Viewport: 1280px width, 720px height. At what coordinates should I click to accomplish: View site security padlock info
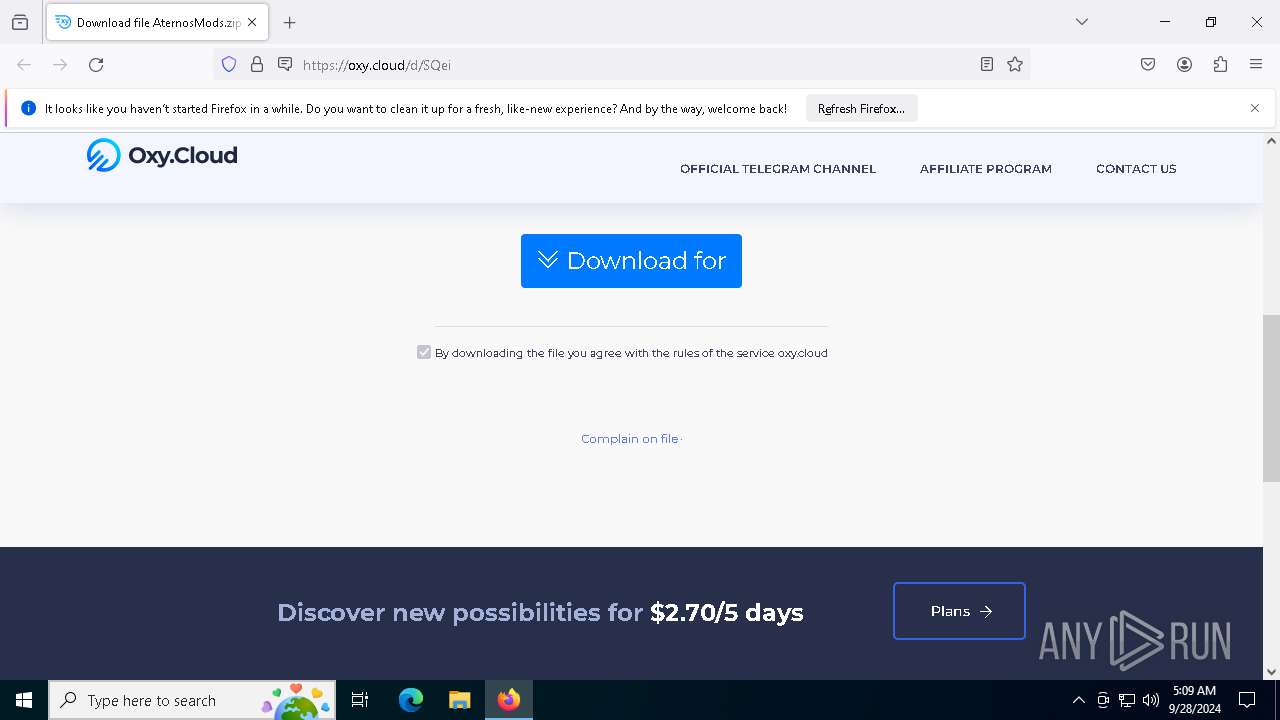coord(257,65)
